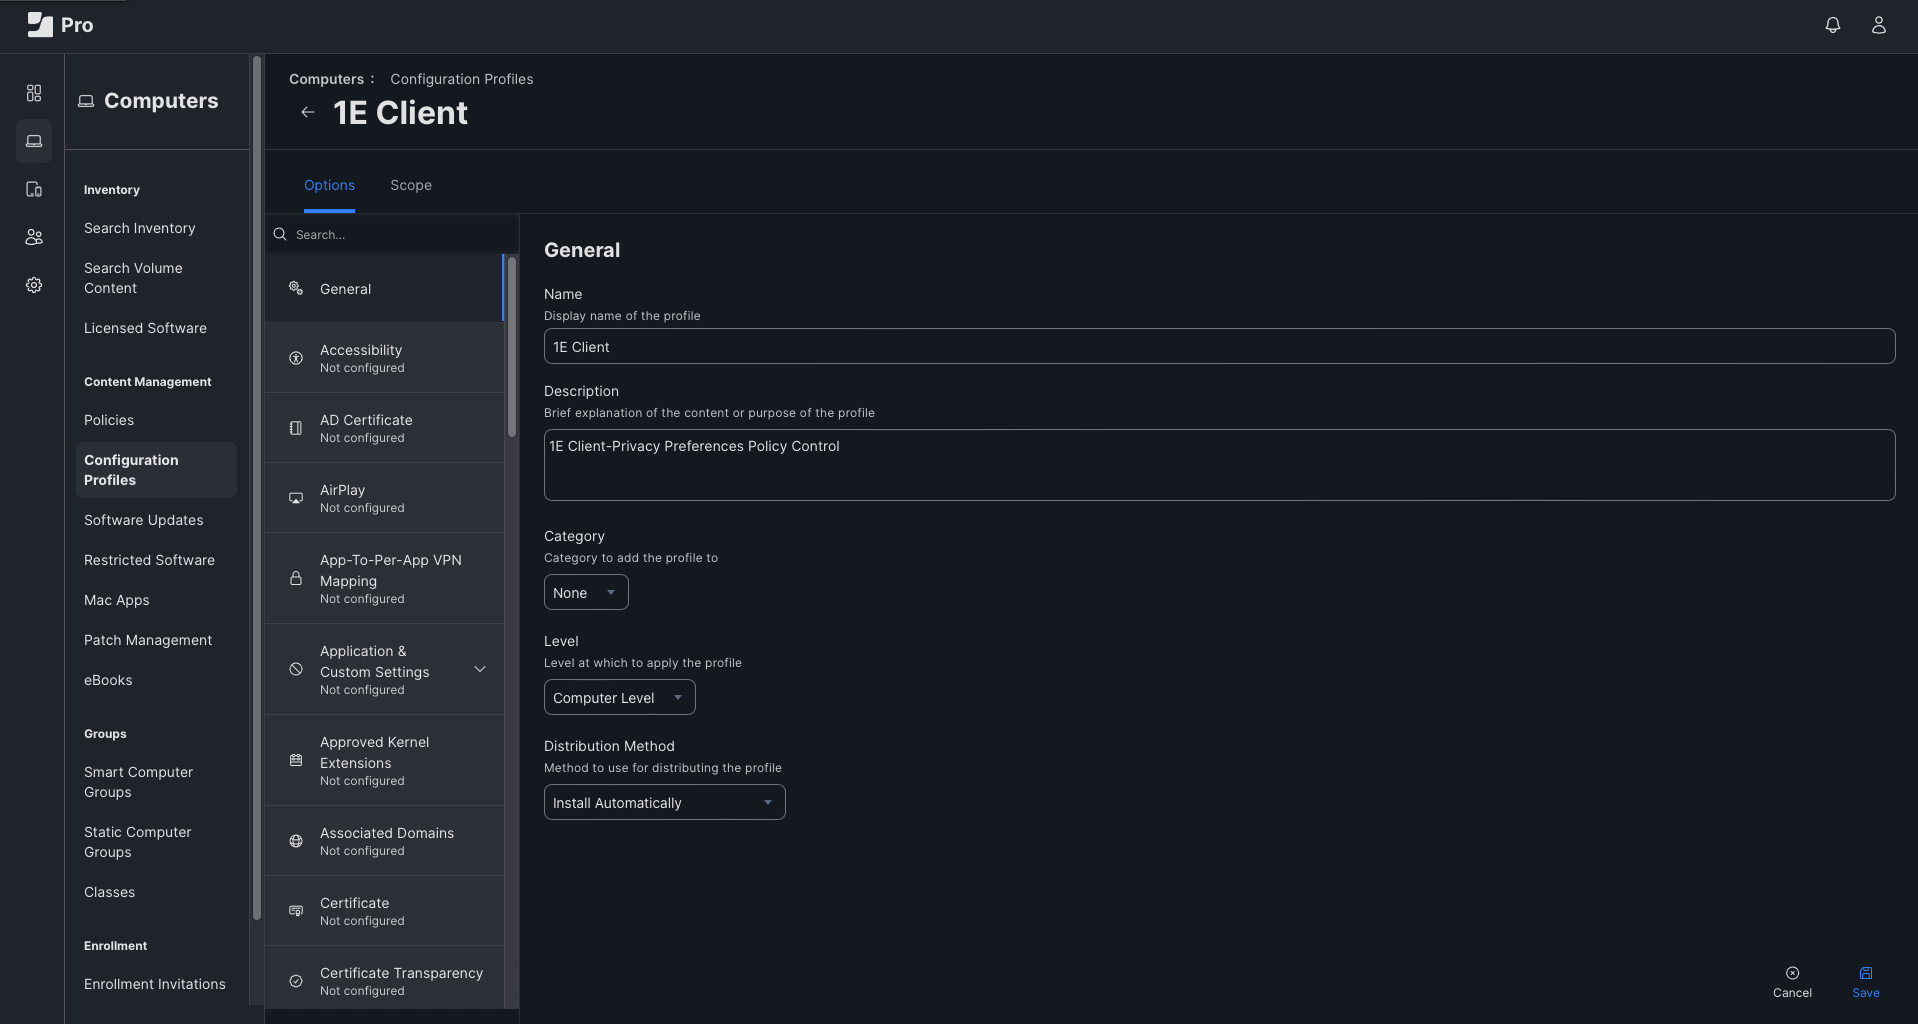Open the Users icon in left rail
Viewport: 1918px width, 1024px height.
34,237
